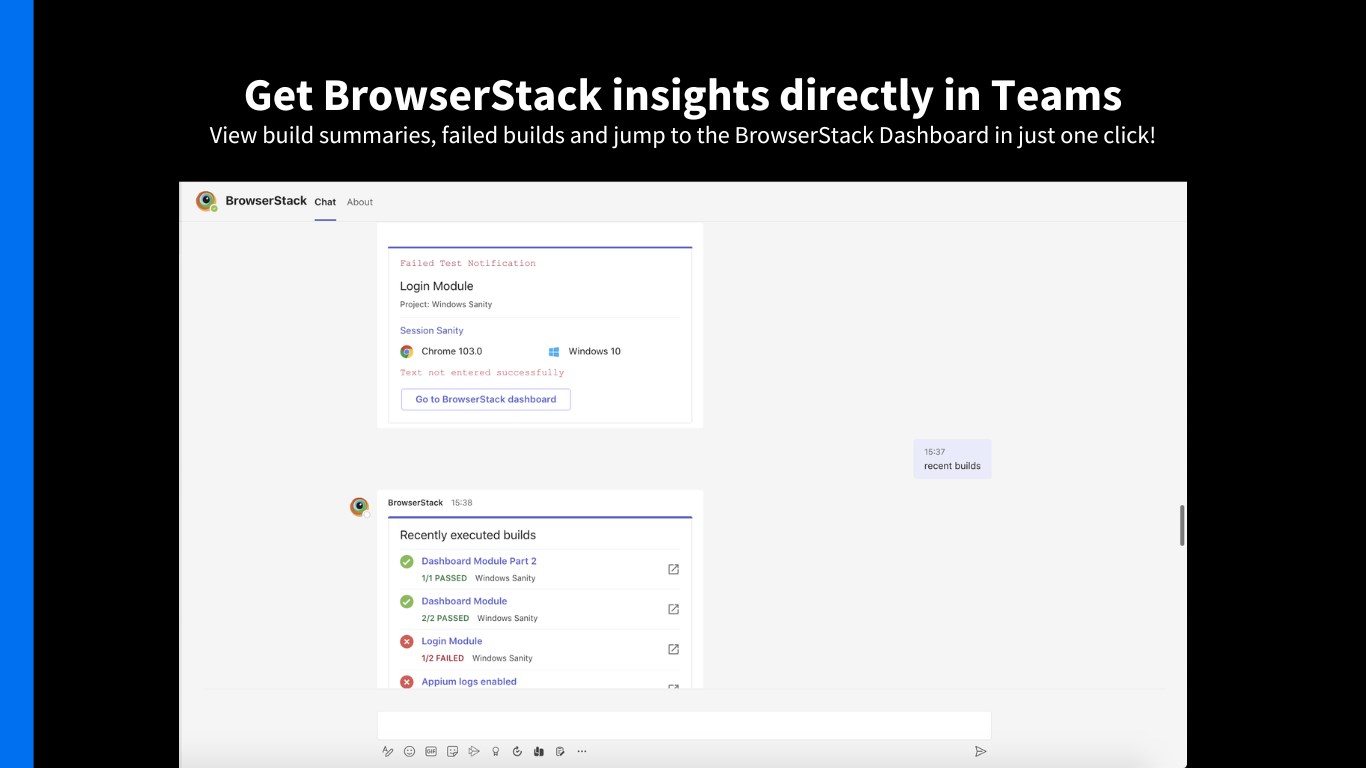Click the notepad with pencil icon
Viewport: 1366px width, 768px height.
(x=560, y=751)
